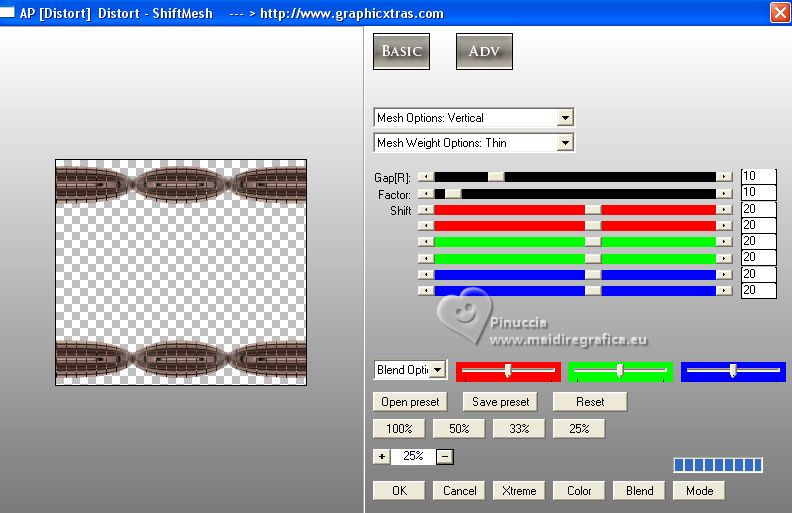
Task: Adjust the green blend slider
Action: click(x=620, y=371)
